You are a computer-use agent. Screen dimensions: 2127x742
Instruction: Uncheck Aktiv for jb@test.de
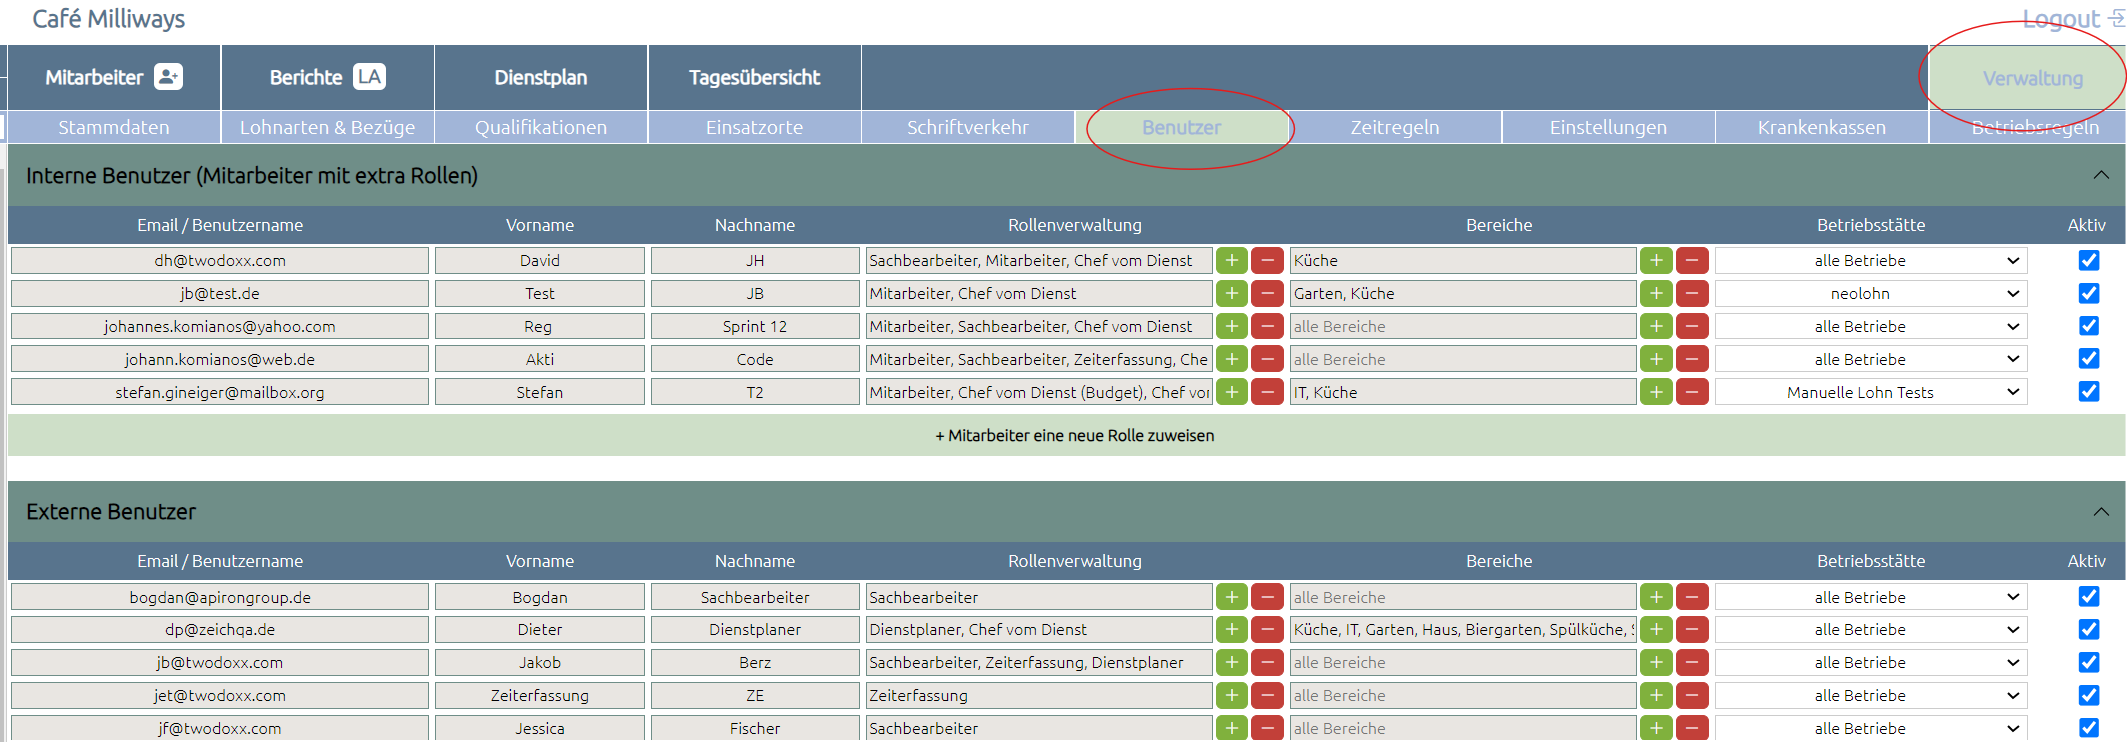tap(2088, 293)
